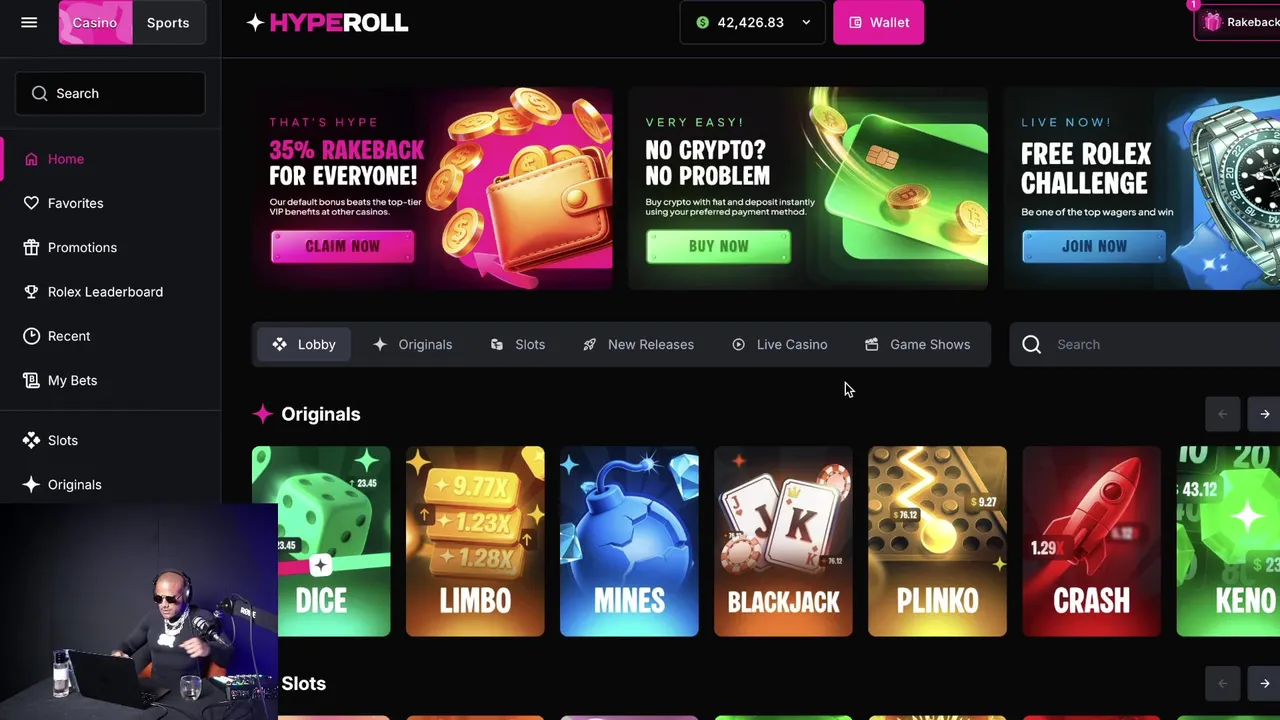Click the Buy Now crypto button

pos(718,246)
